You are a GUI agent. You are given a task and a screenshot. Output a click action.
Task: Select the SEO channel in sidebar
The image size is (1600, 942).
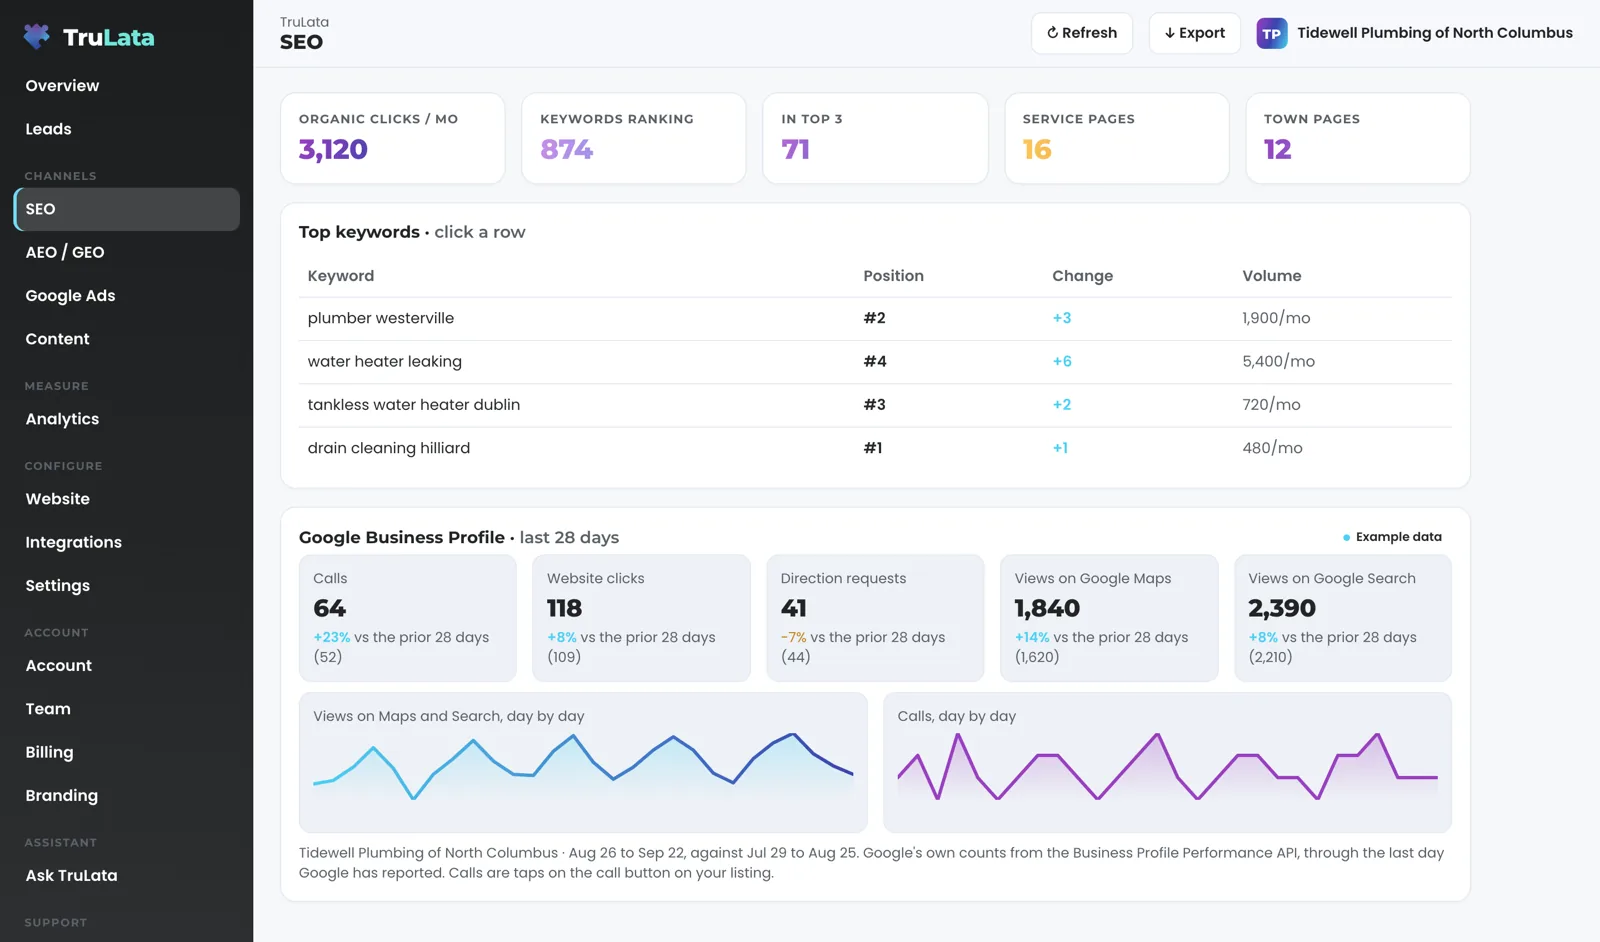point(127,209)
